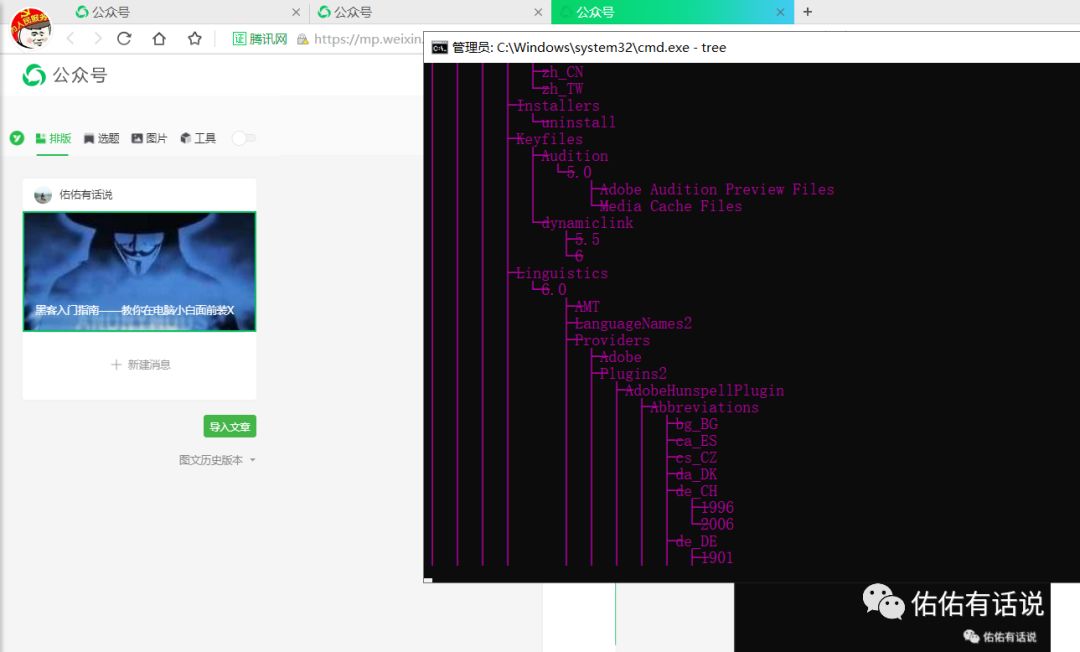Switch to the first 公众号 tab
1080x652 pixels.
click(103, 12)
